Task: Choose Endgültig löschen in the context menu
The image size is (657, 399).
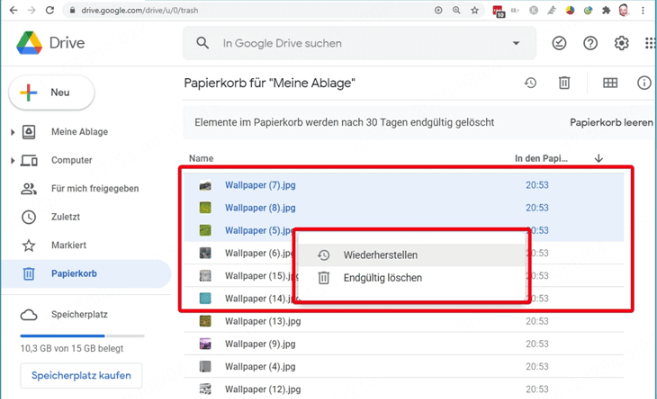Action: point(411,277)
